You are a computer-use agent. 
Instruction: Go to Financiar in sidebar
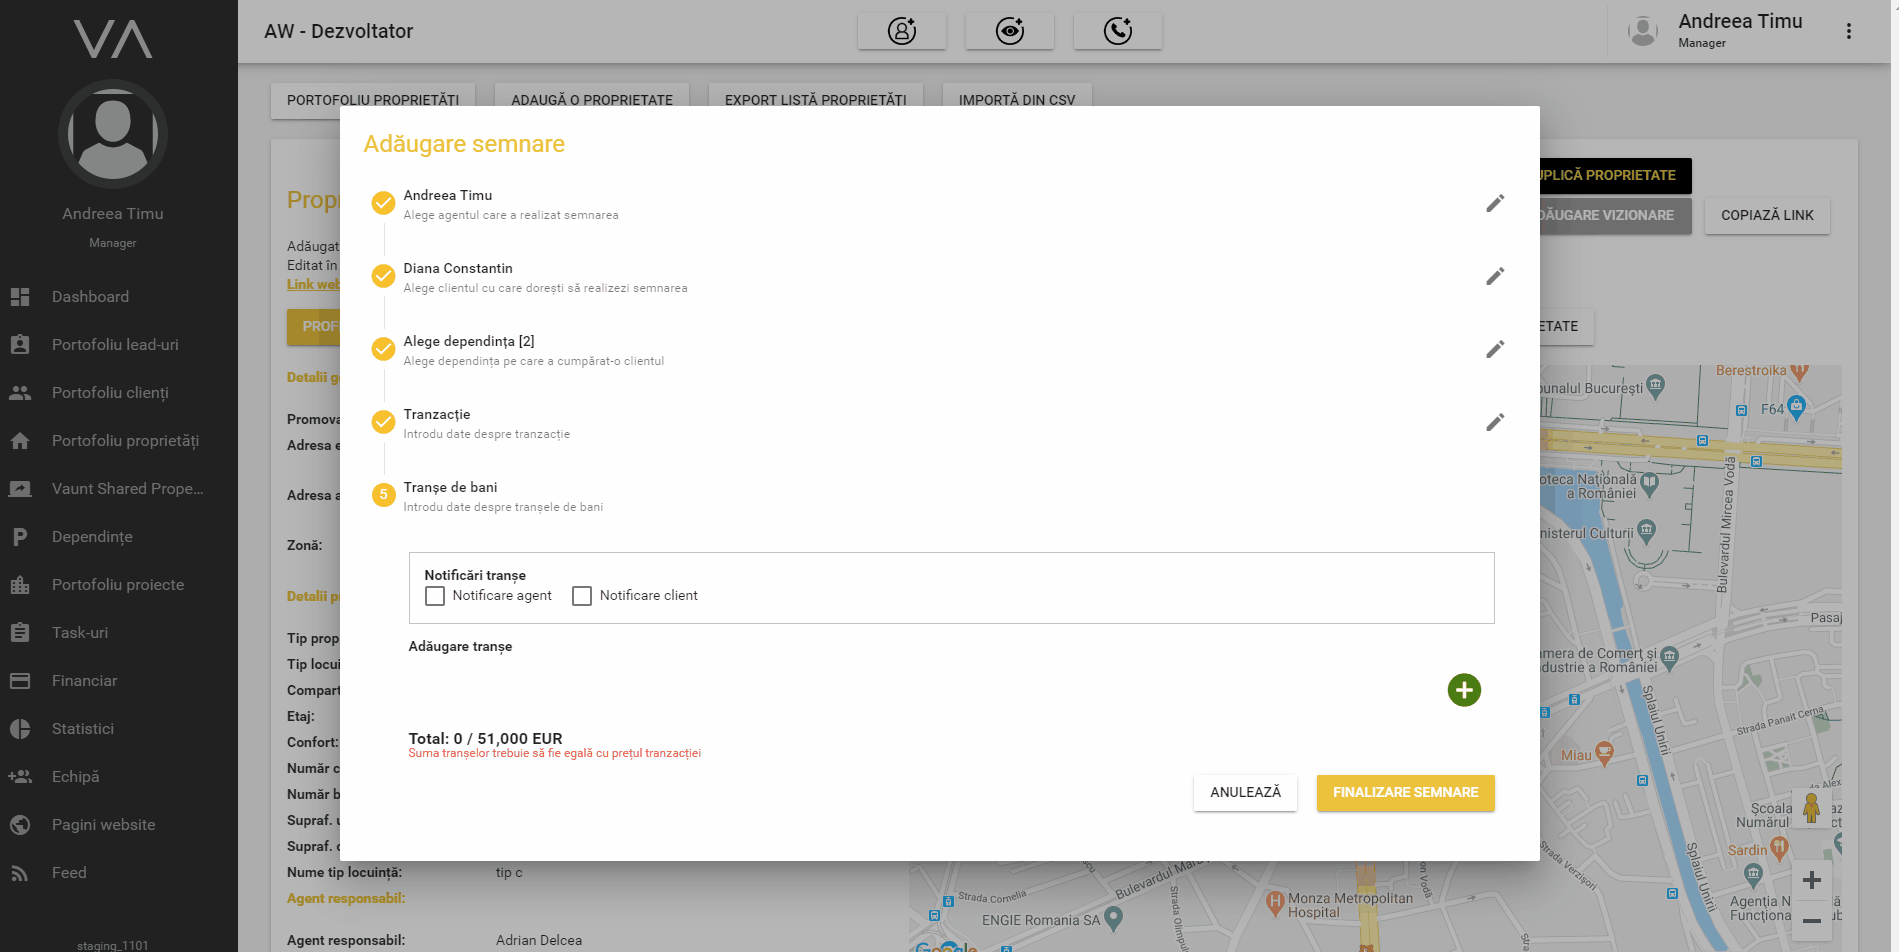(x=84, y=681)
